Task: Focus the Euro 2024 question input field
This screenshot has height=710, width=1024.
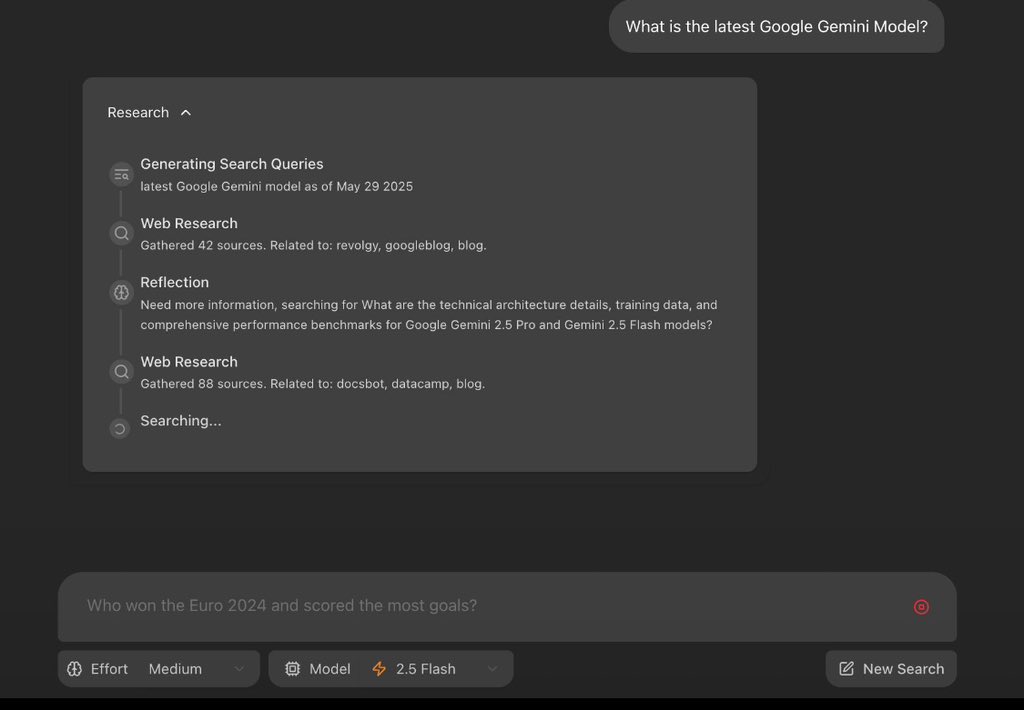Action: point(507,607)
